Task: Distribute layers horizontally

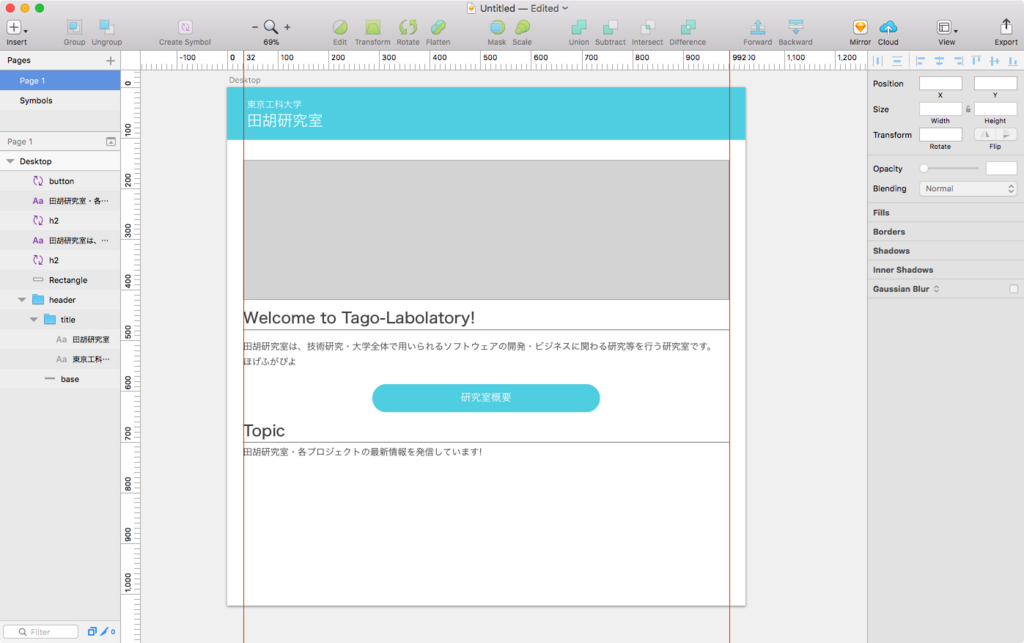Action: [878, 61]
